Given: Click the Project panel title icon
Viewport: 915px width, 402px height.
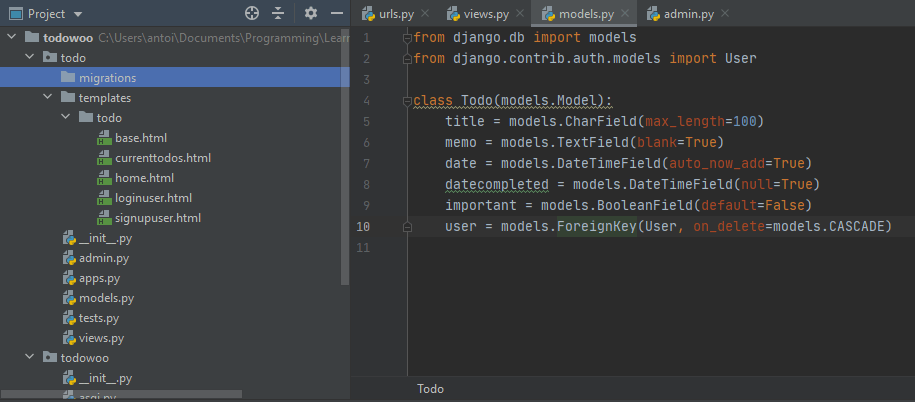Looking at the screenshot, I should tap(16, 13).
